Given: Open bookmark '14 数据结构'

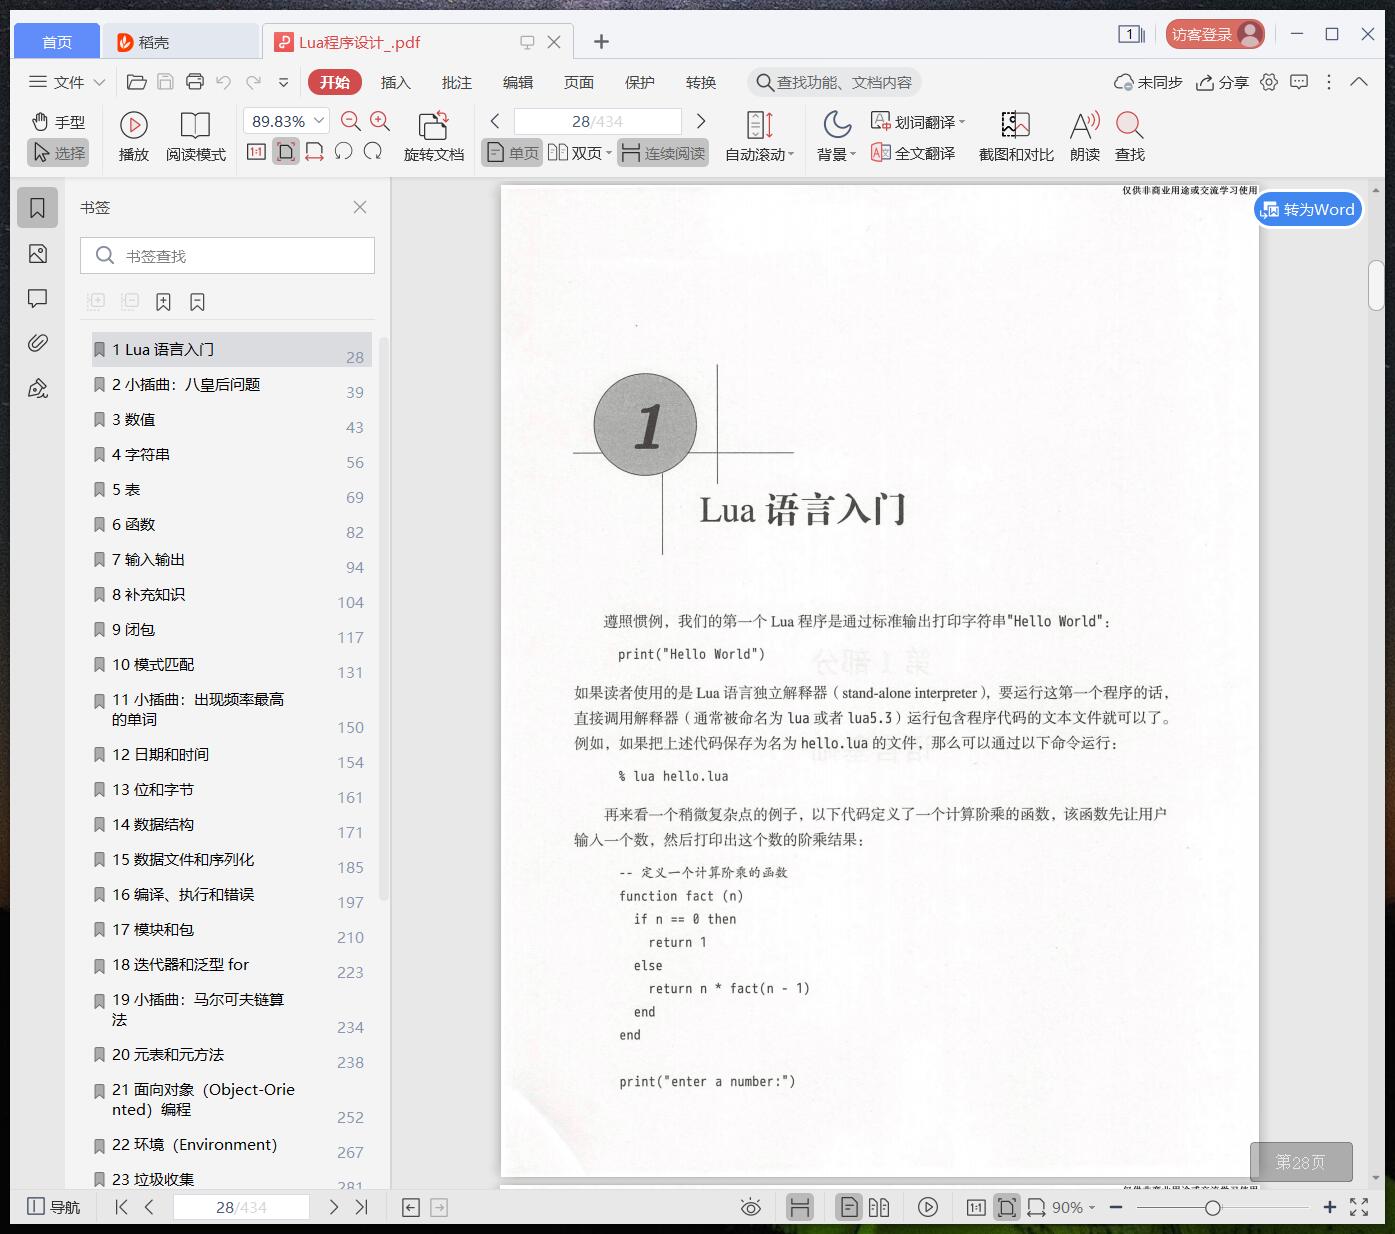Looking at the screenshot, I should coord(230,825).
